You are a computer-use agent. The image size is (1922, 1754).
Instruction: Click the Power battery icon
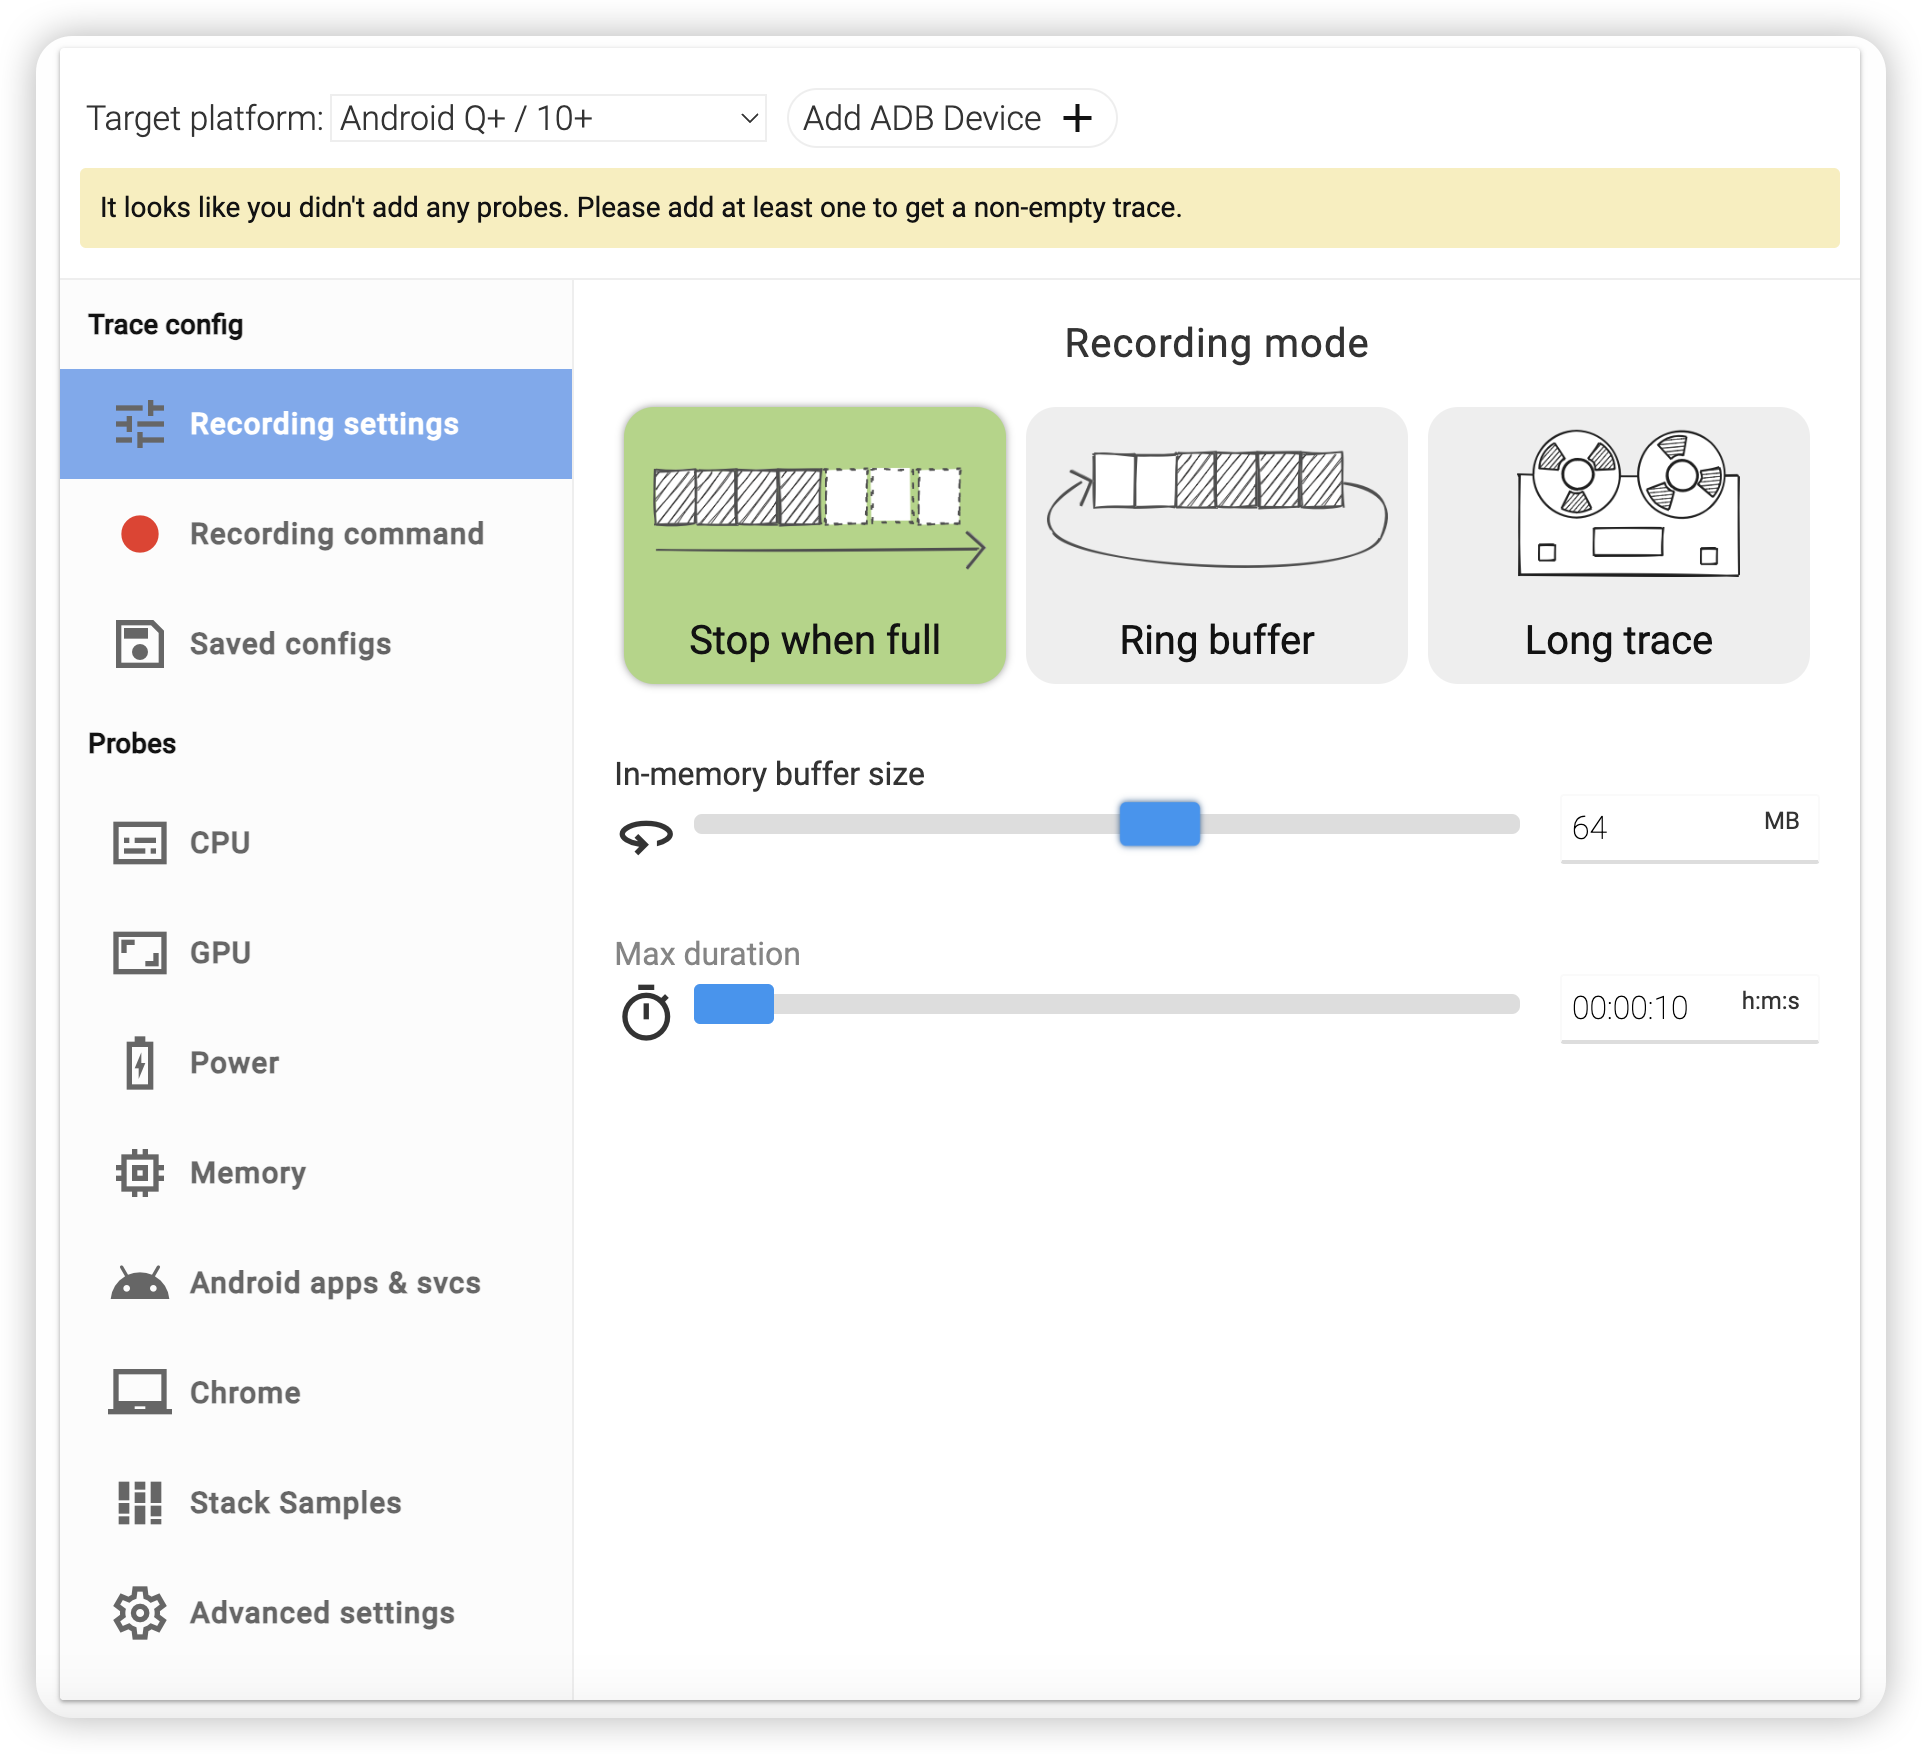point(139,1063)
